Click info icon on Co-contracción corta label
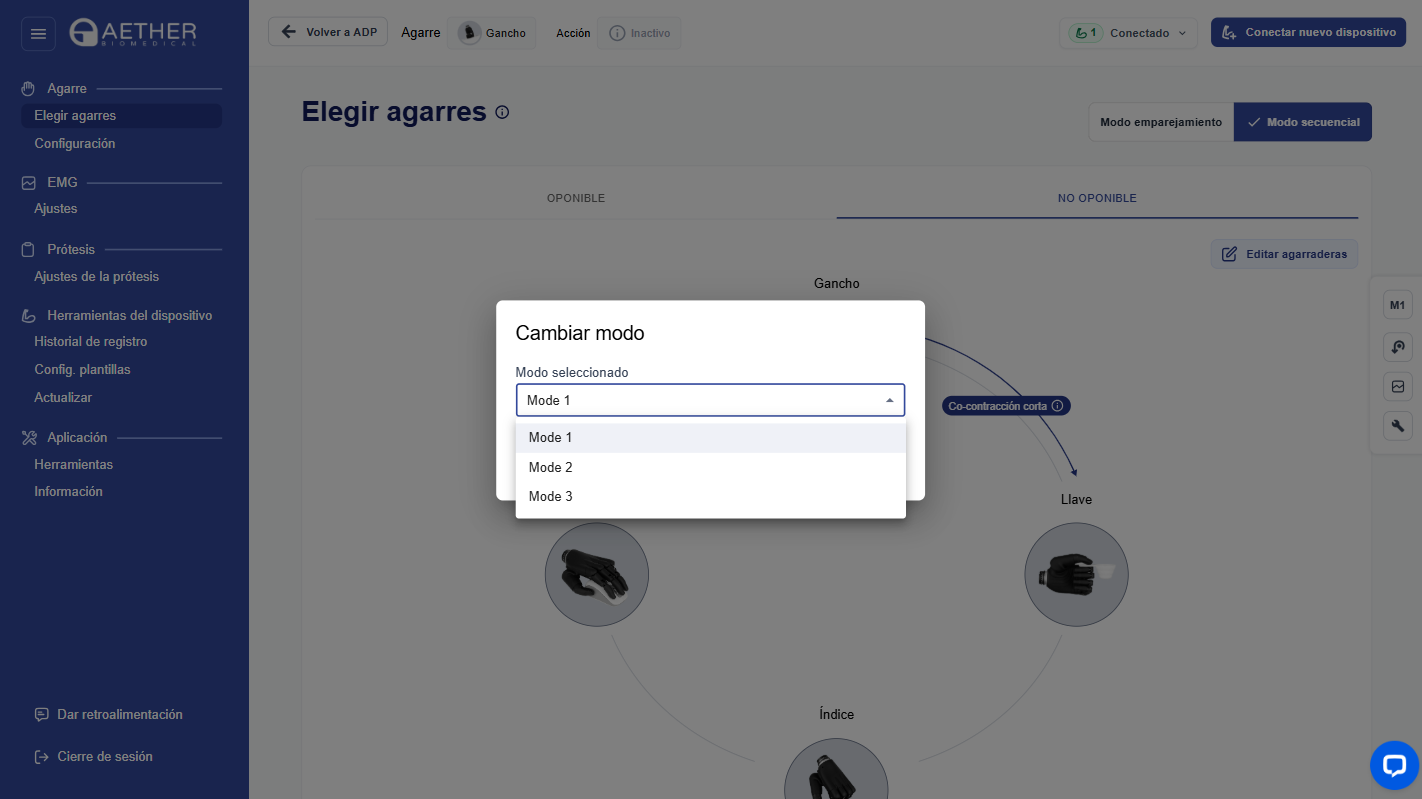This screenshot has width=1422, height=799. [1057, 406]
